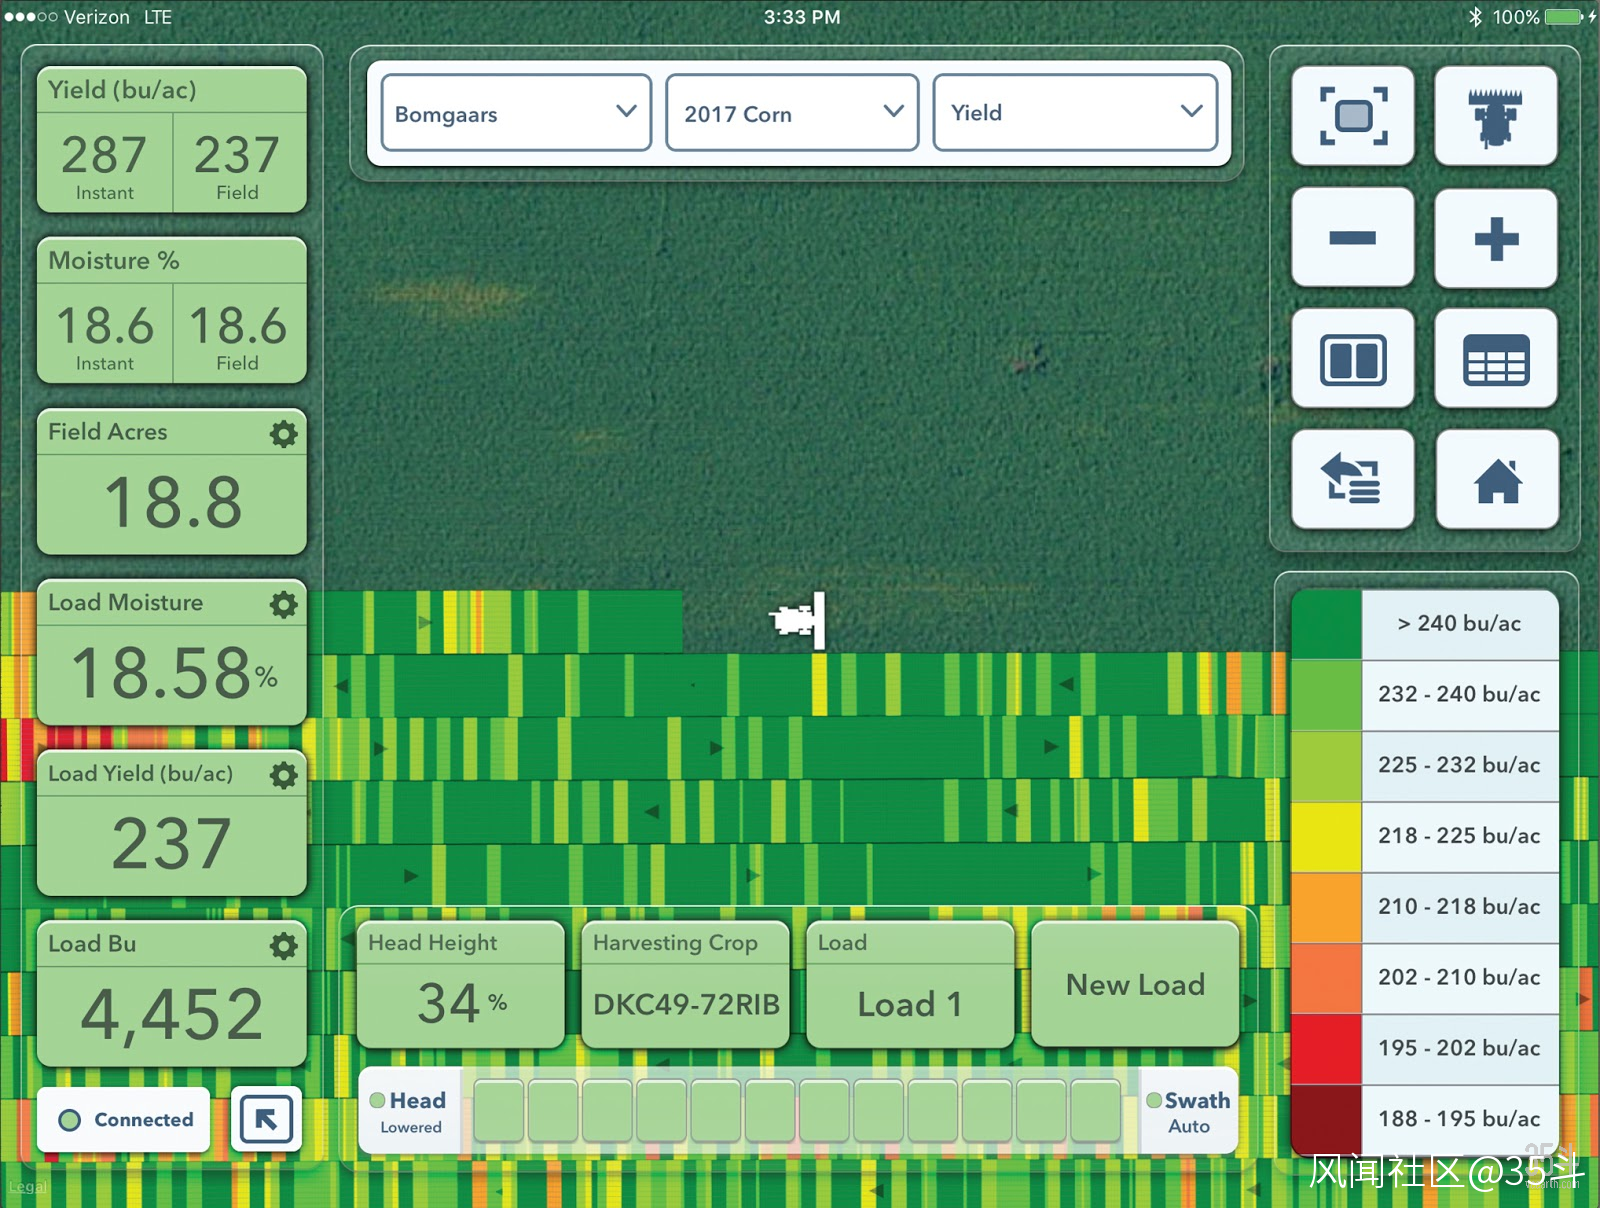Tap the list export arrow icon
Screen dimensions: 1600x1208
[1352, 480]
